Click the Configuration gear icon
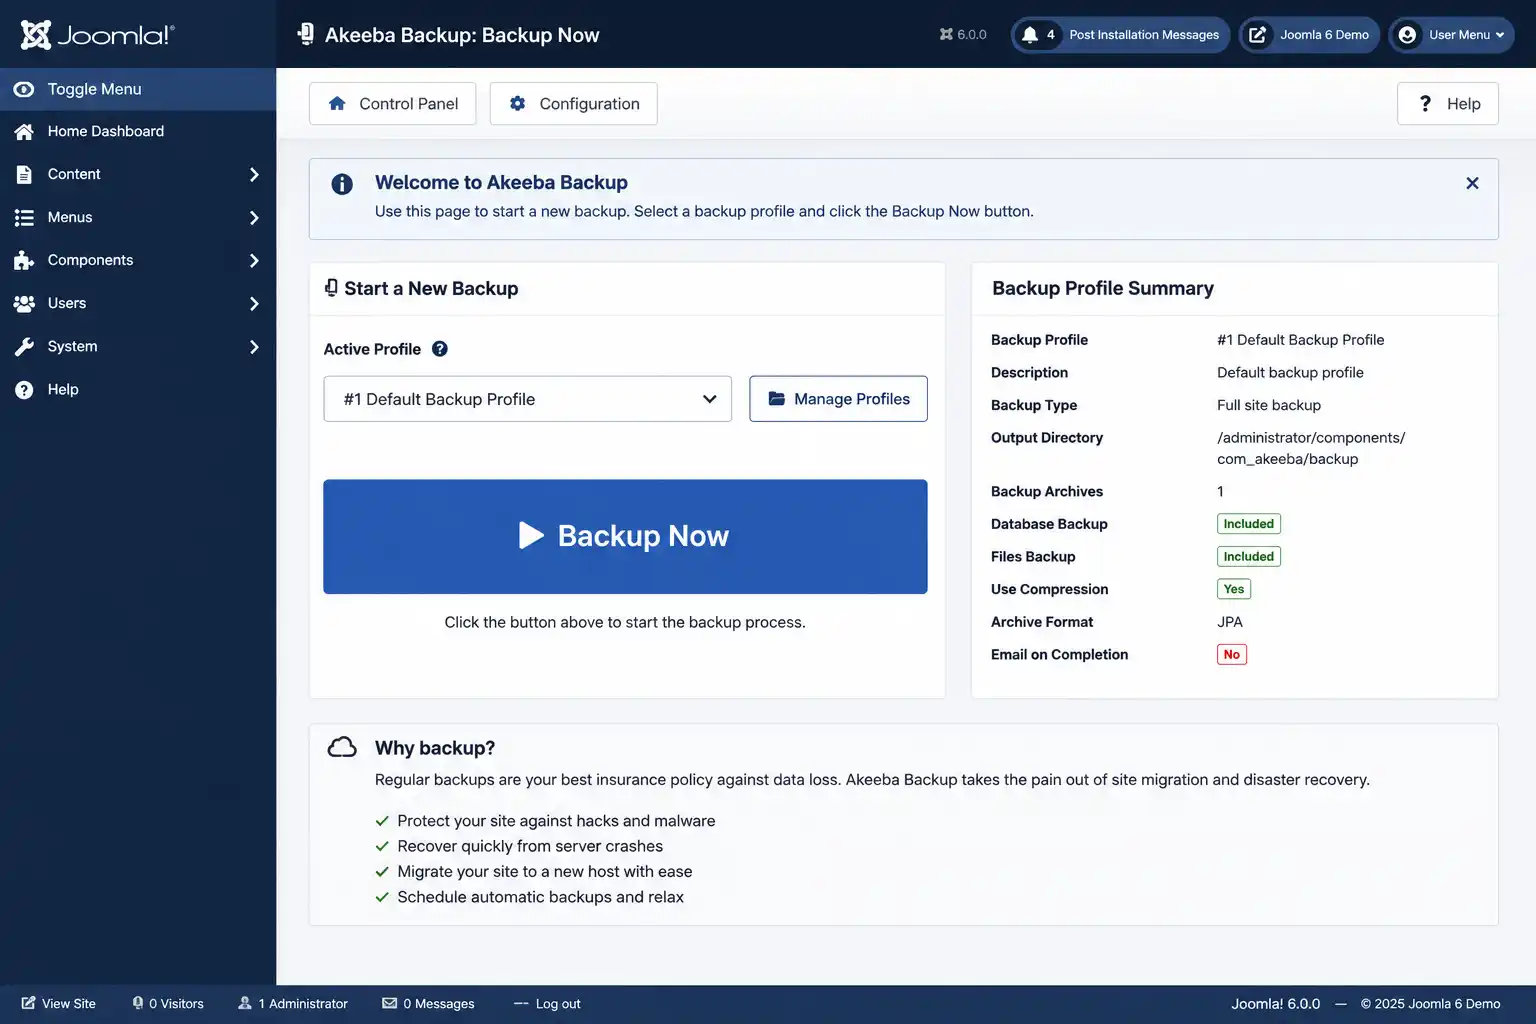Viewport: 1536px width, 1024px height. pyautogui.click(x=517, y=103)
